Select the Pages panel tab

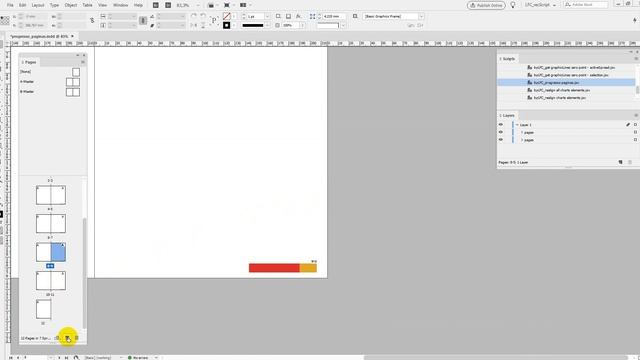[30, 62]
